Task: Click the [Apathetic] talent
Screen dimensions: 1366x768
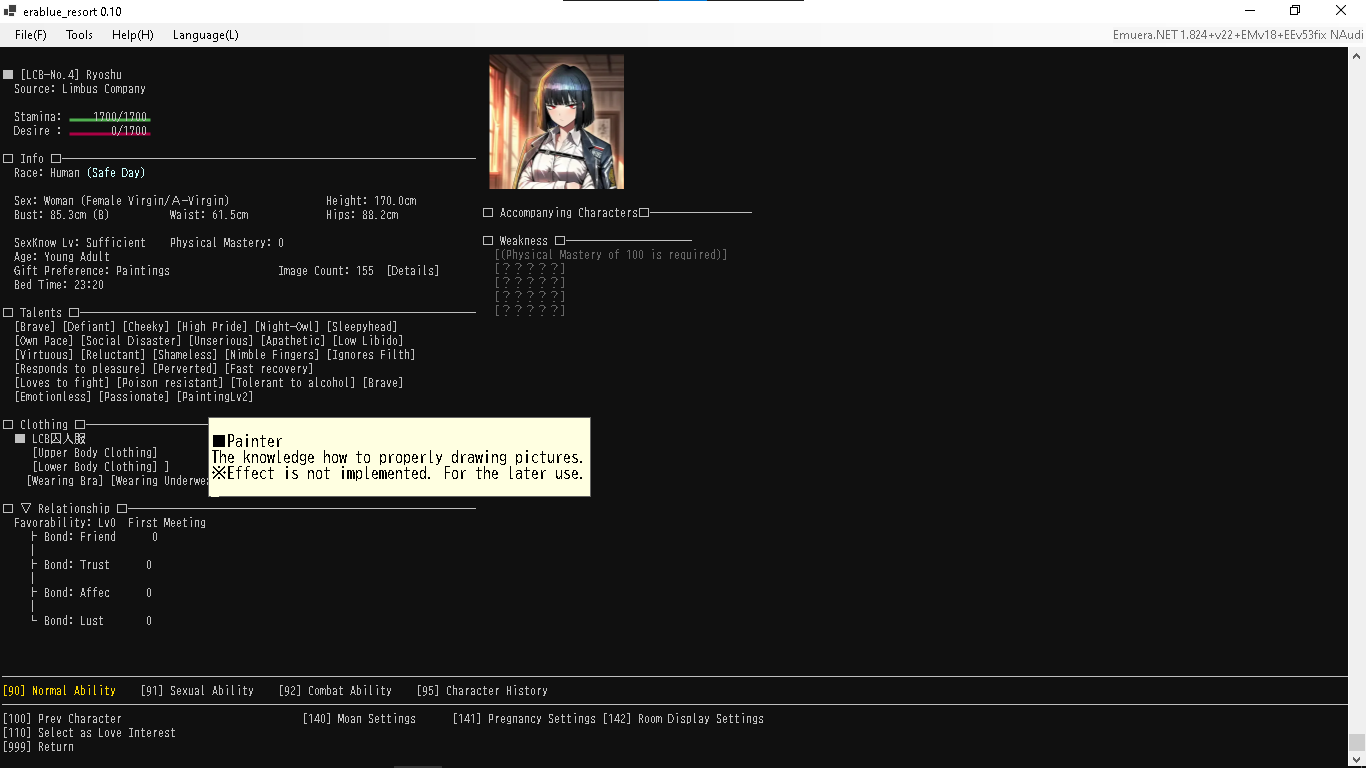Action: [x=293, y=341]
